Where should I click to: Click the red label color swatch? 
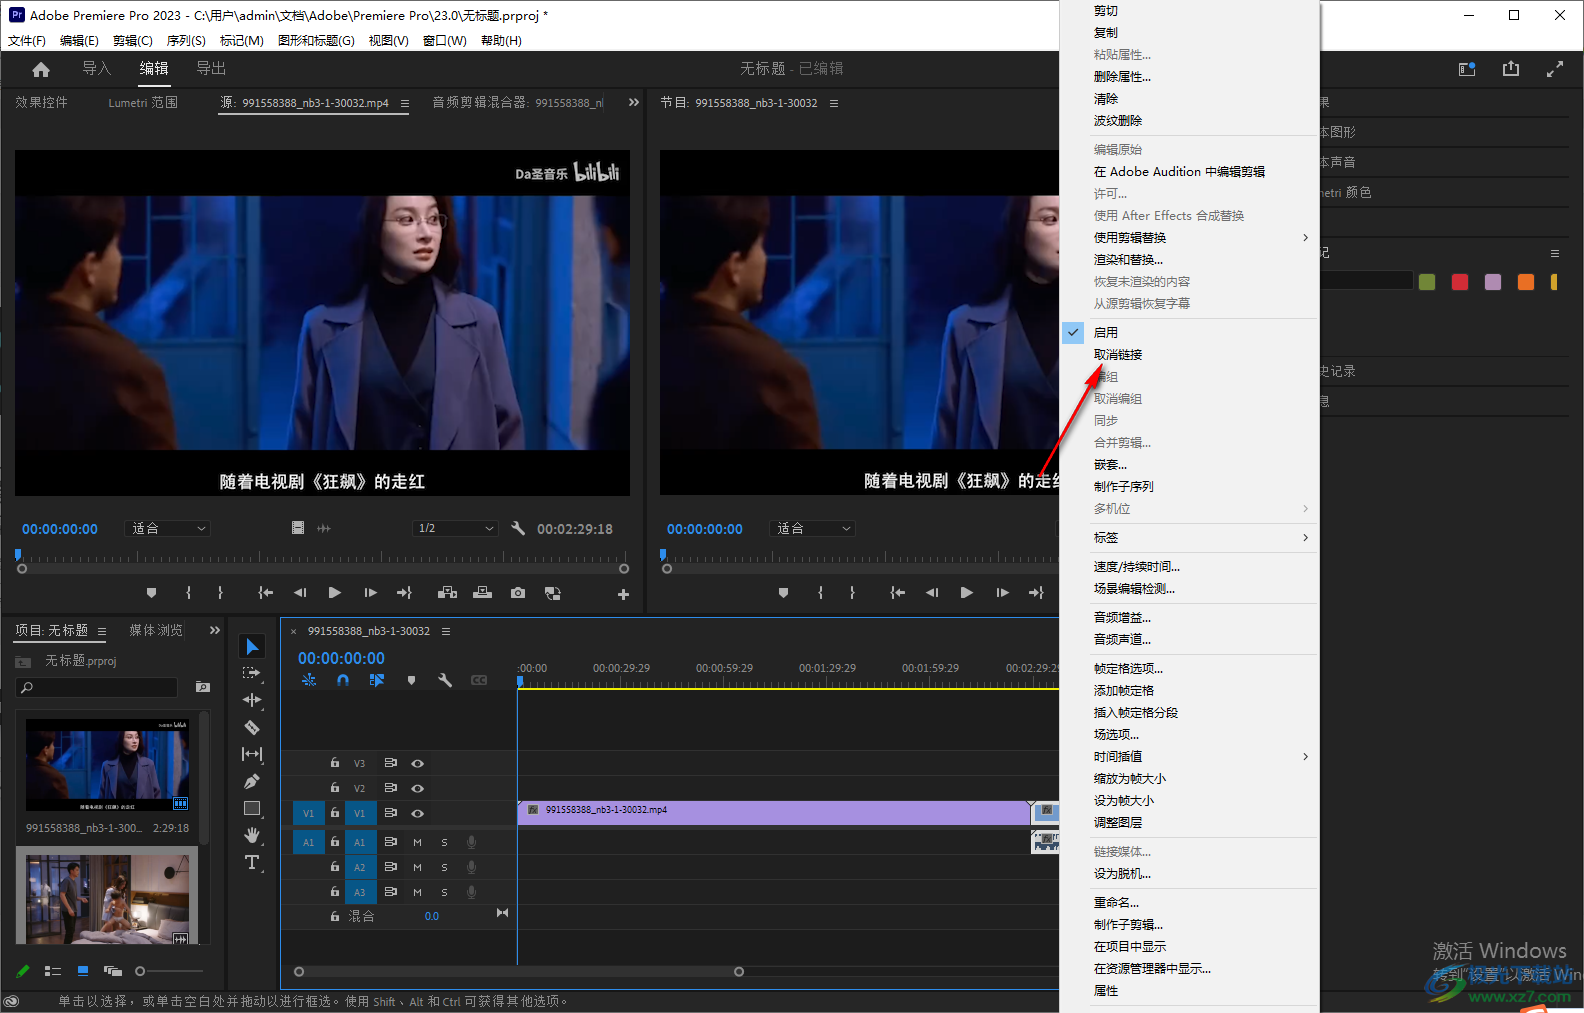(1460, 282)
